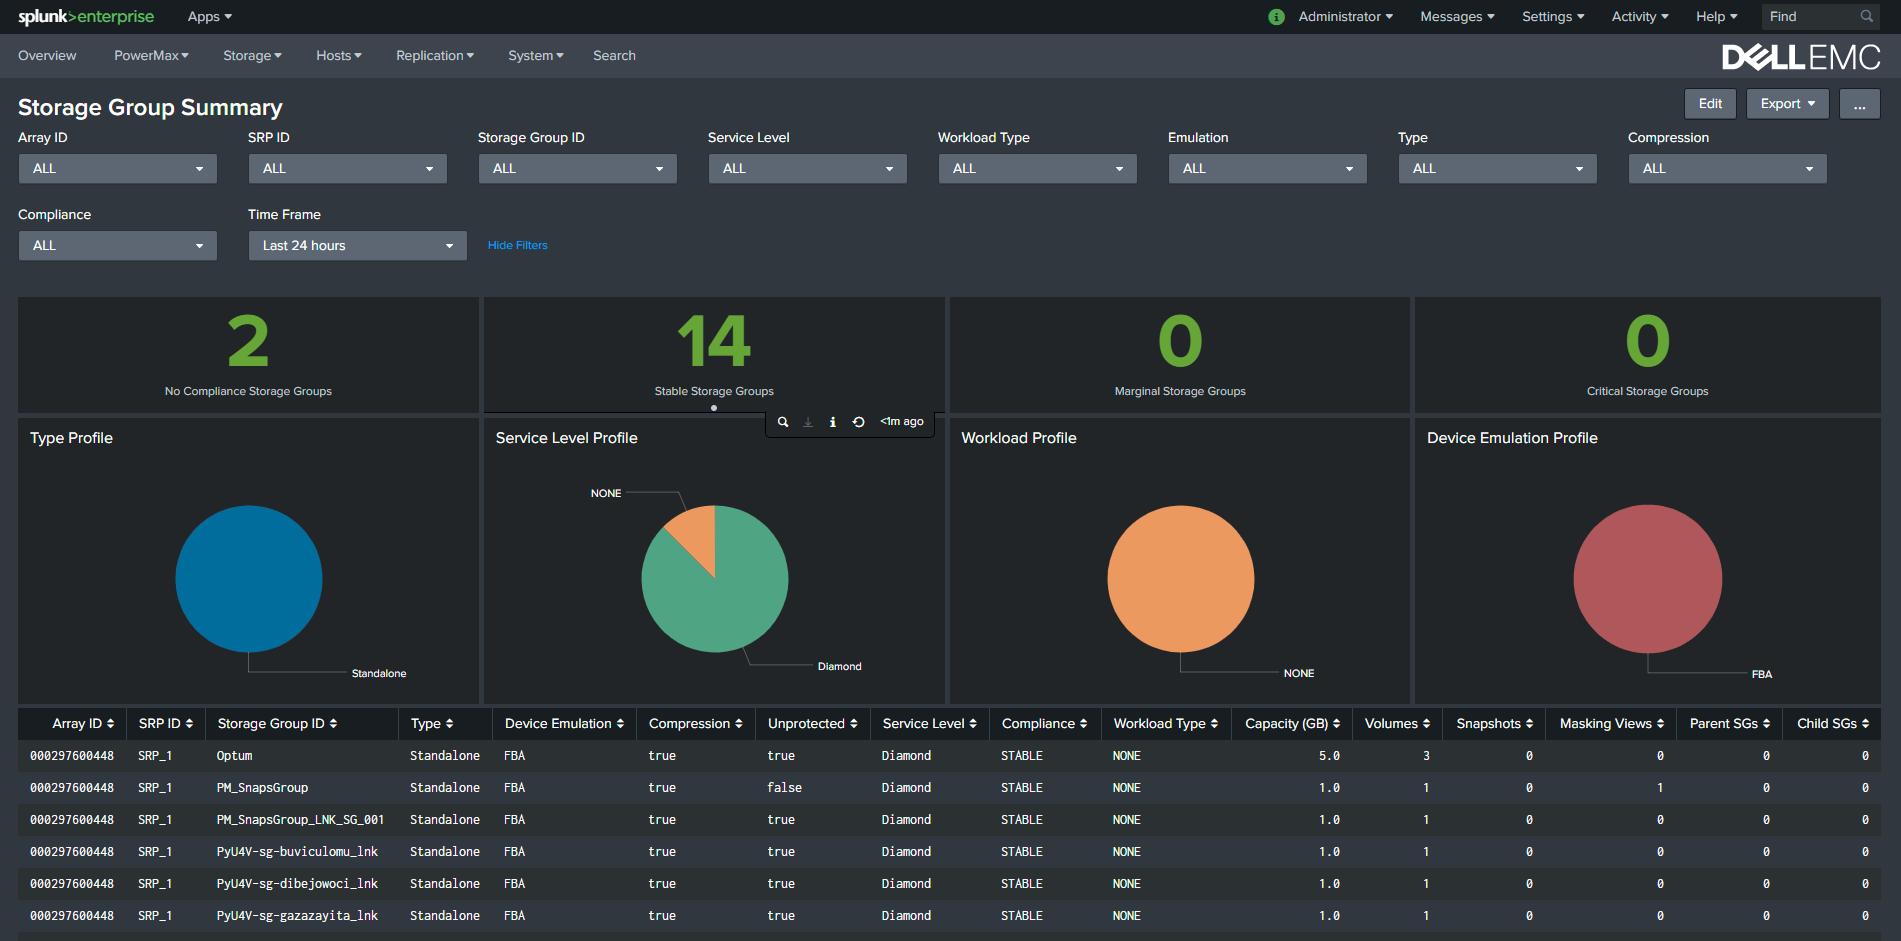The width and height of the screenshot is (1901, 941).
Task: Click the magnifying glass in the Find bar
Action: click(1866, 16)
